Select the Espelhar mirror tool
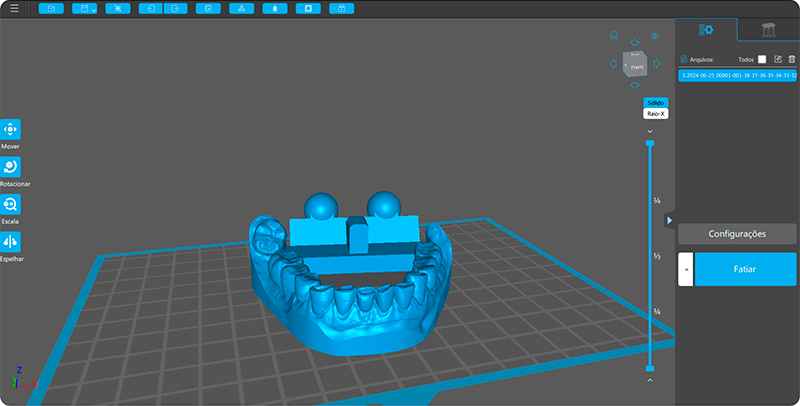 pyautogui.click(x=10, y=242)
